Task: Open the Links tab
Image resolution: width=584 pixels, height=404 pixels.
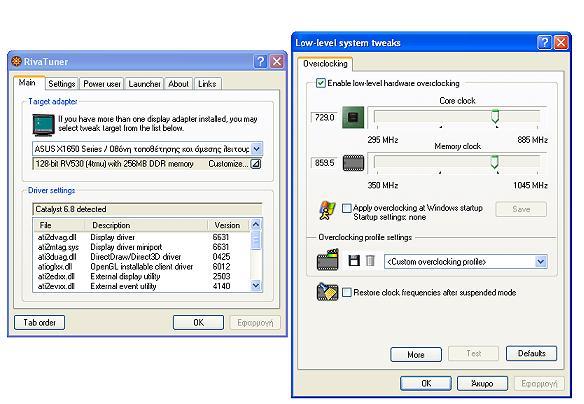Action: (x=207, y=84)
